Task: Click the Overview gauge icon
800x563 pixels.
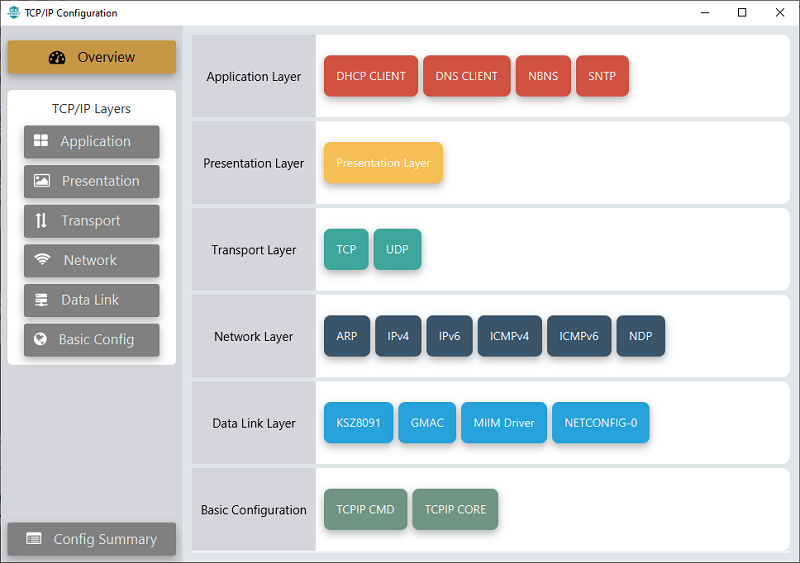Action: point(57,58)
